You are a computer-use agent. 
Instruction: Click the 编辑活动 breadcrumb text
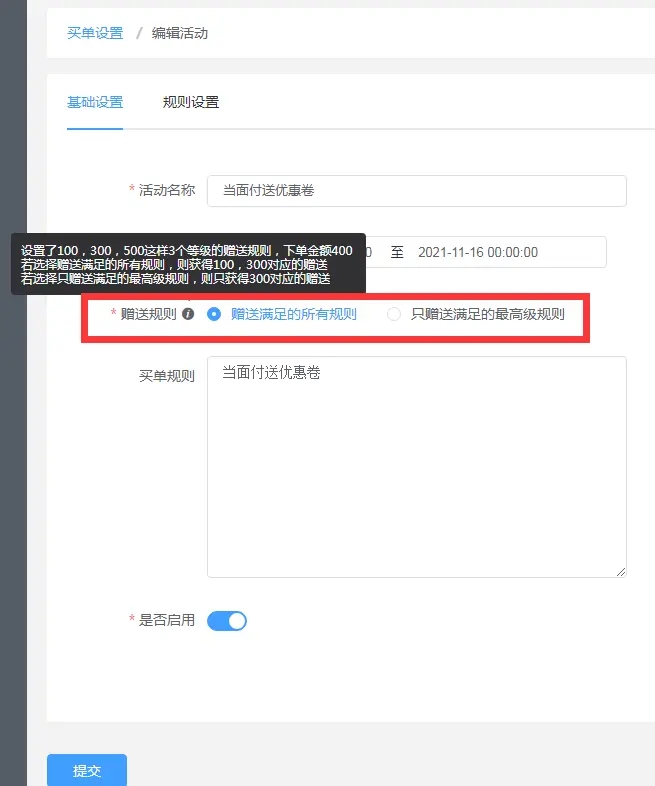pos(179,33)
